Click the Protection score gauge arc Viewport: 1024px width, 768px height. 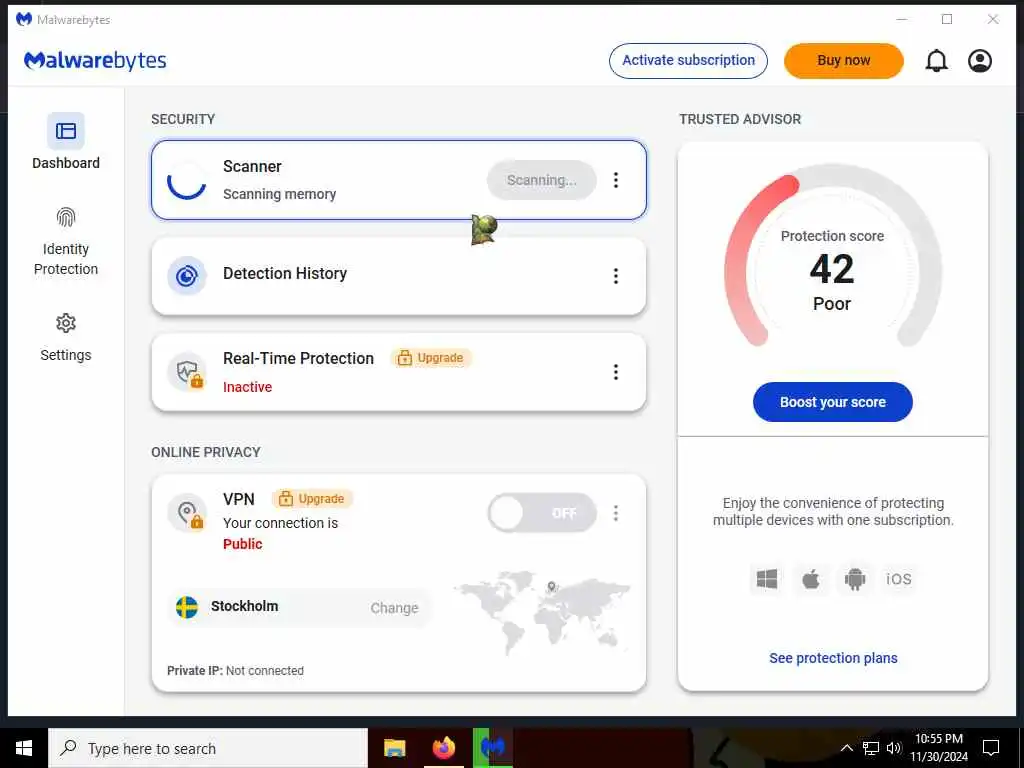[x=833, y=255]
